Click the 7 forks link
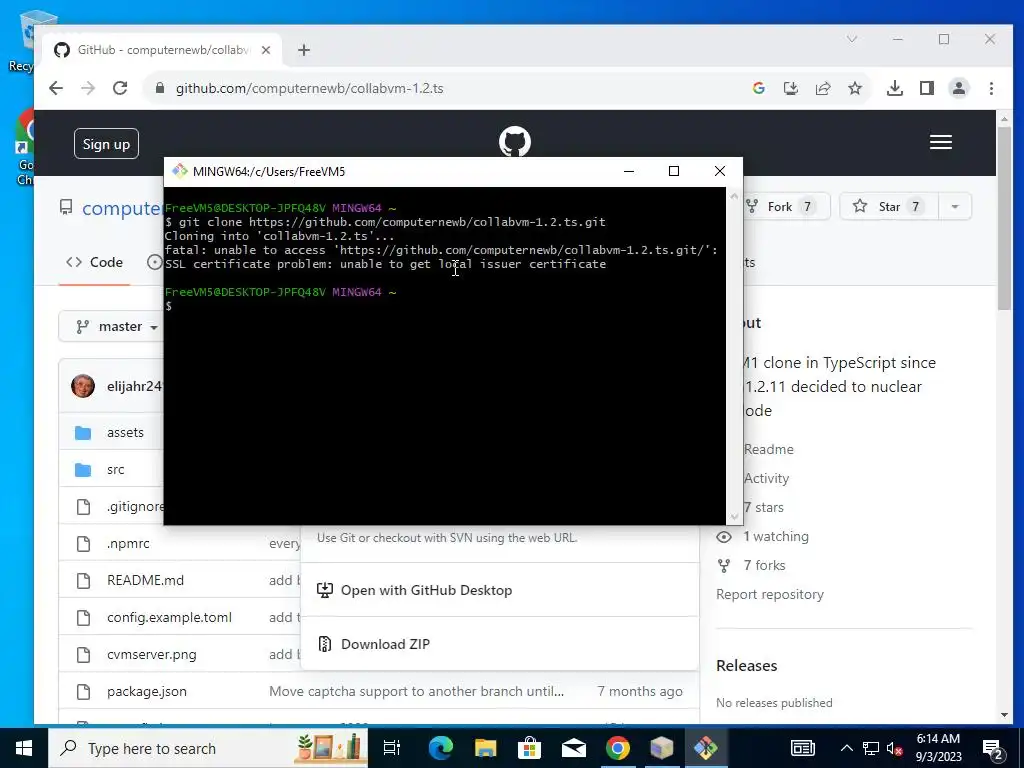Image resolution: width=1024 pixels, height=768 pixels. coord(764,566)
